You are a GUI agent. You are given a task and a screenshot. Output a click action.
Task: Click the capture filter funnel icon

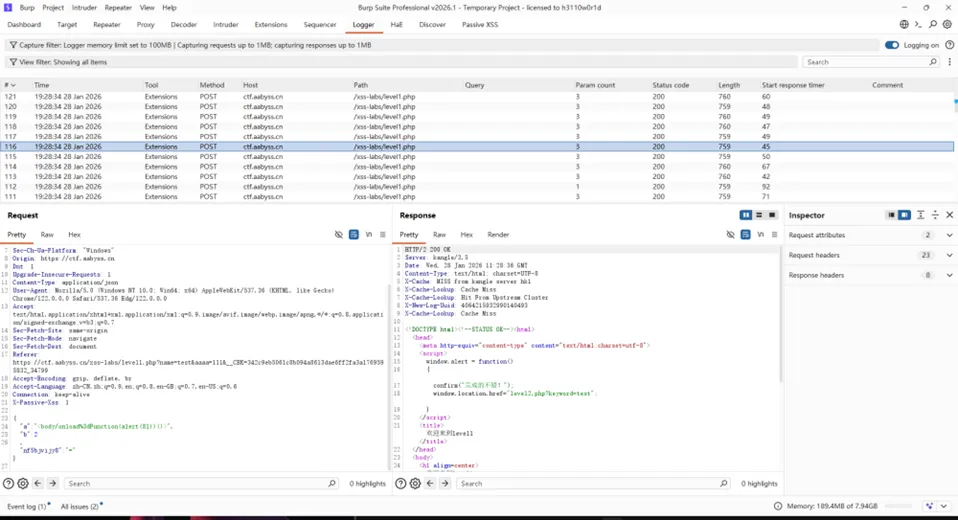click(x=13, y=45)
